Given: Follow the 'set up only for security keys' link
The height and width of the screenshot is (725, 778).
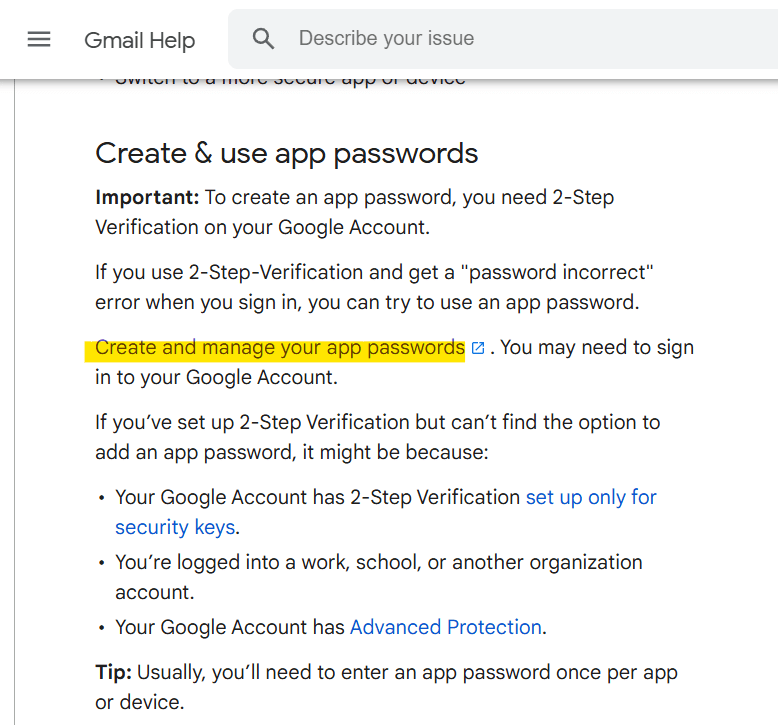Looking at the screenshot, I should [x=590, y=497].
